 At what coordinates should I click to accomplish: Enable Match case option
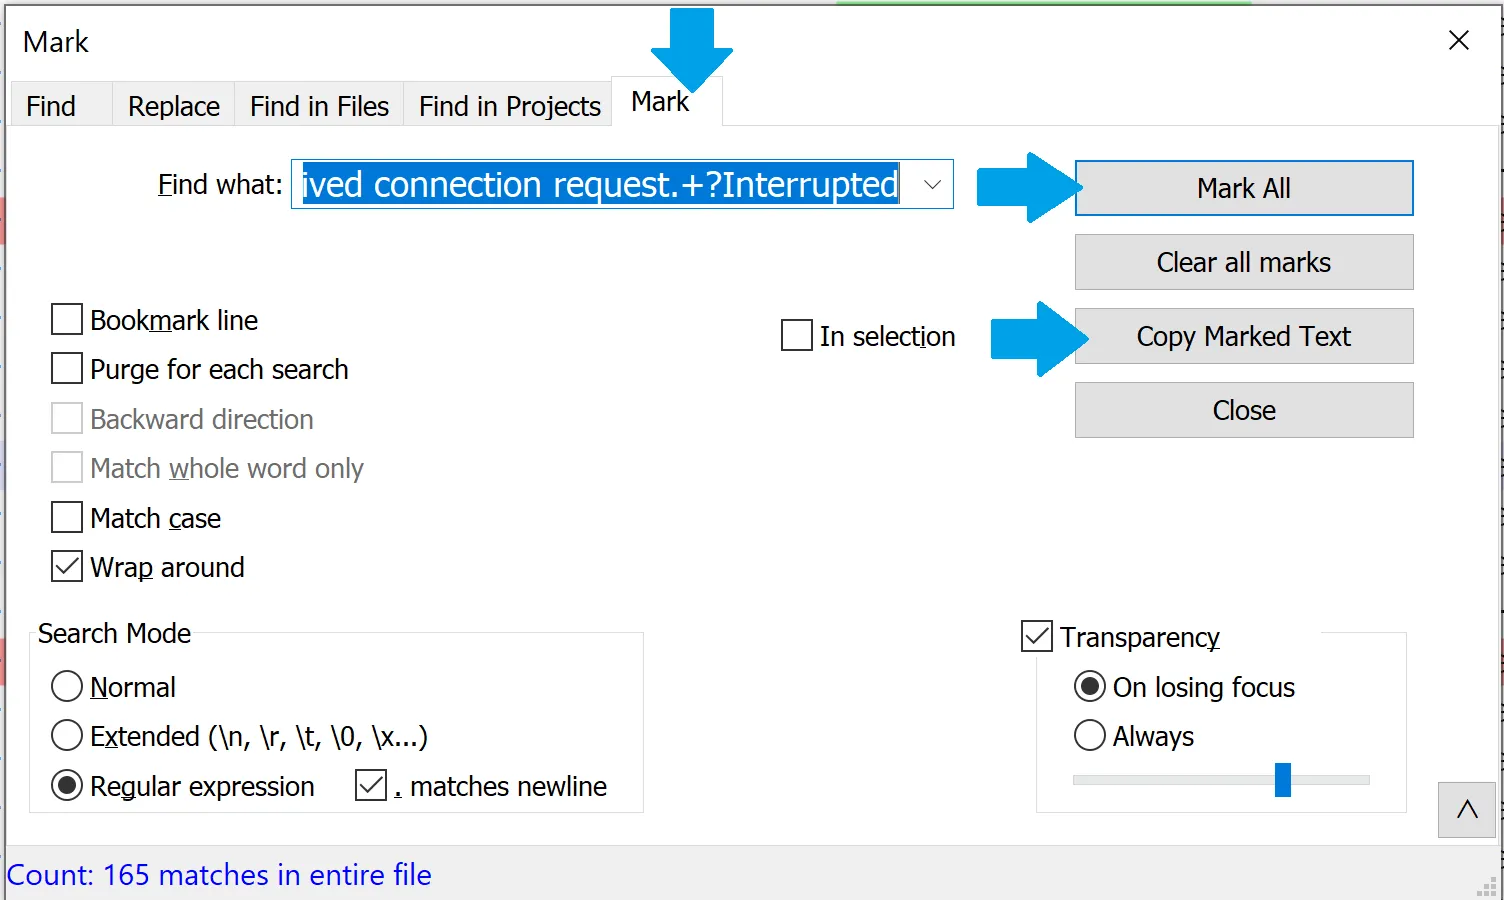[67, 518]
